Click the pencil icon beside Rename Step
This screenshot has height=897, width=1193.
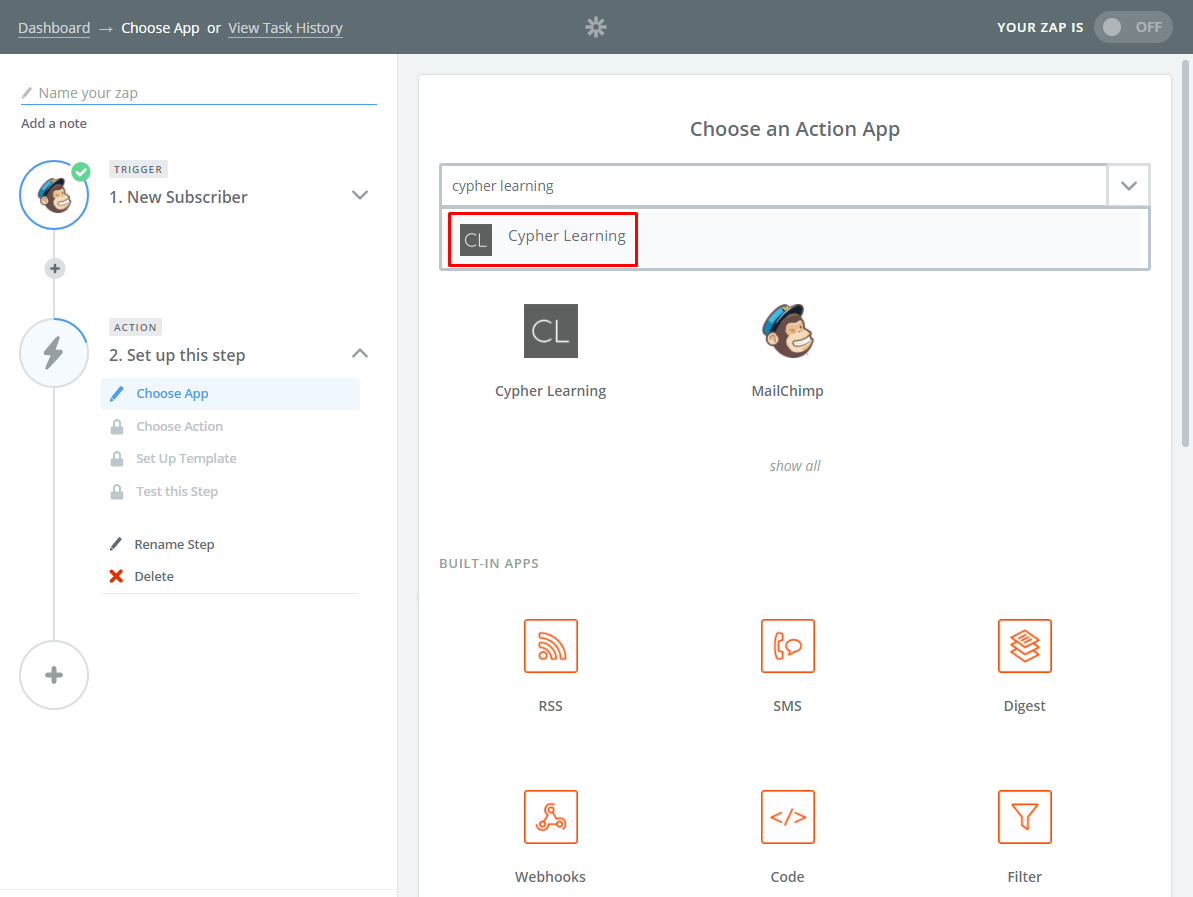116,544
